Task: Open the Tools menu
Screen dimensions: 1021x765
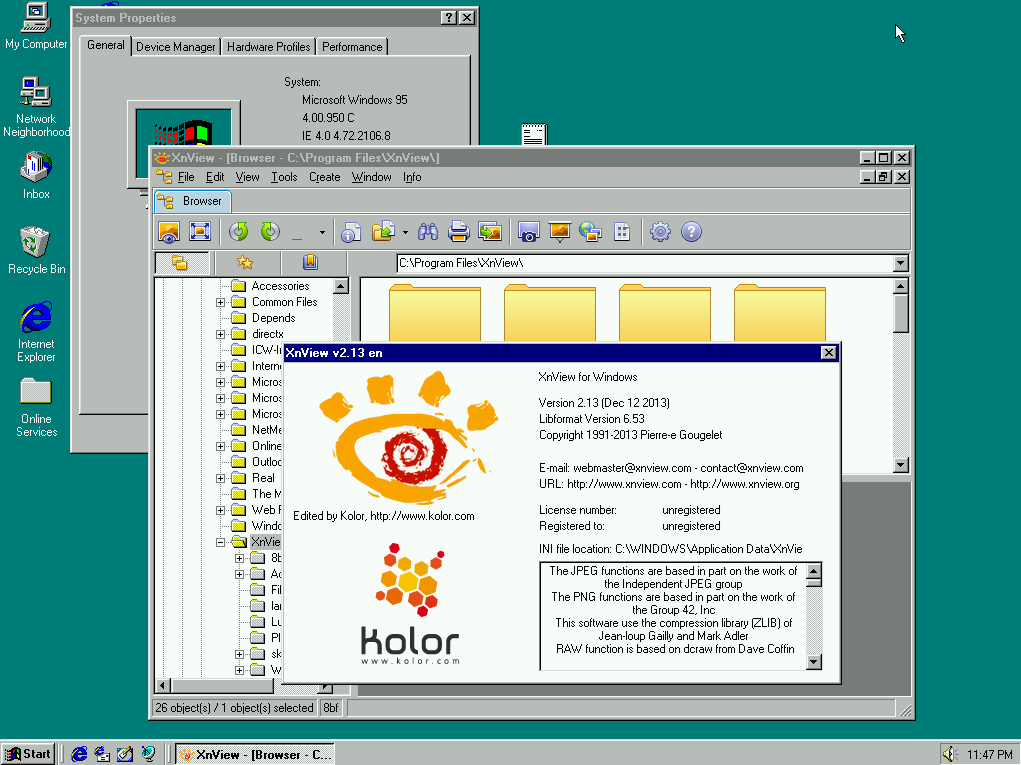Action: (x=284, y=177)
